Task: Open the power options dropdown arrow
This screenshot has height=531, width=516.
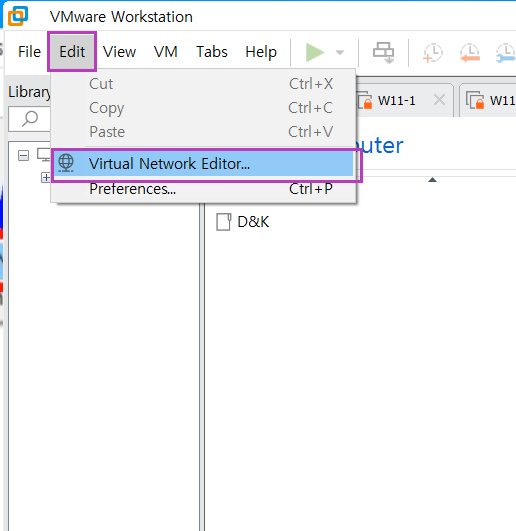Action: (340, 52)
